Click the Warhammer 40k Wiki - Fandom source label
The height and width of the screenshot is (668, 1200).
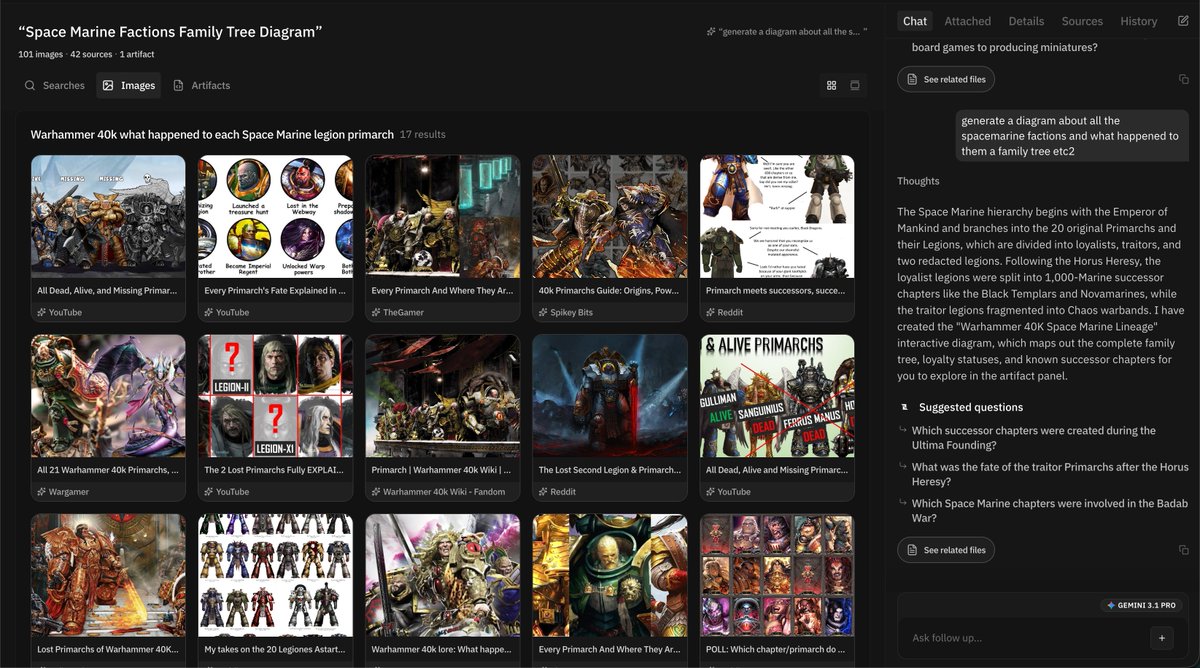(438, 492)
